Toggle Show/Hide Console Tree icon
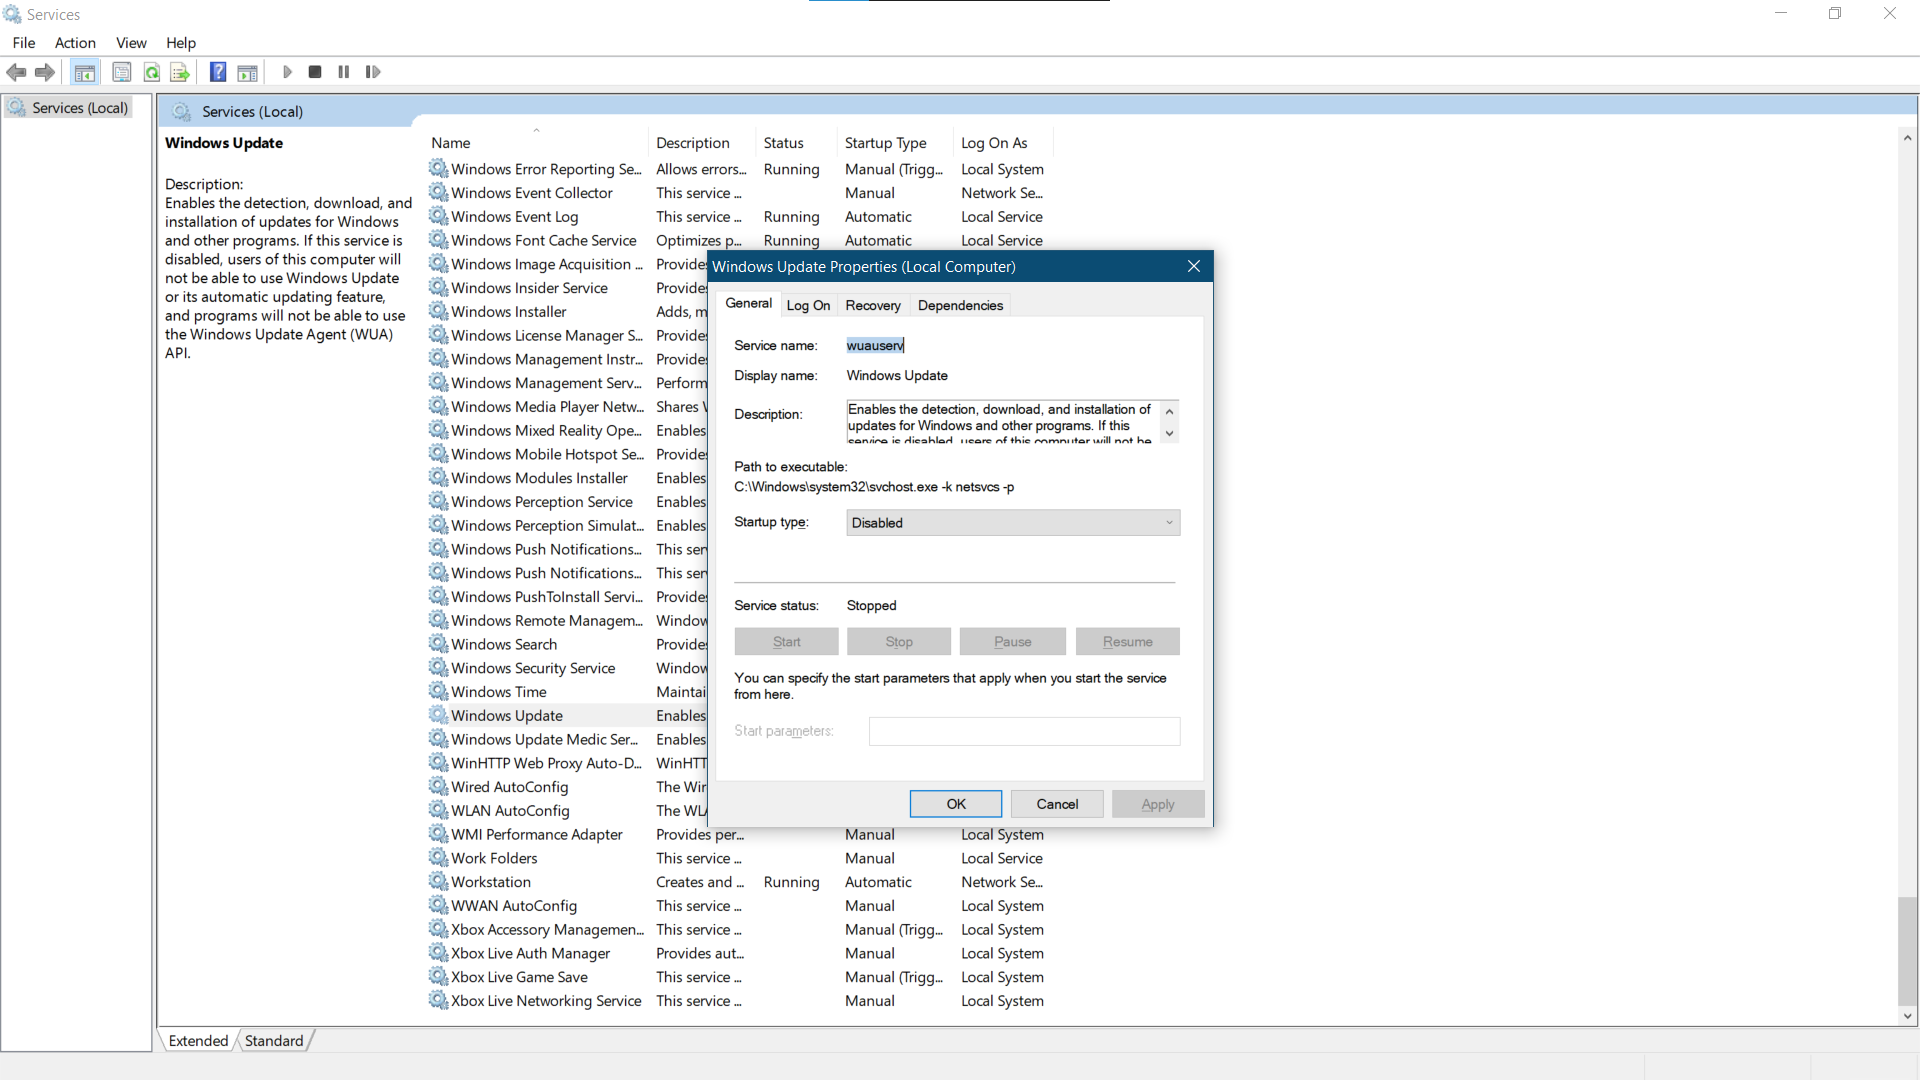Viewport: 1920px width, 1080px height. pos(85,72)
